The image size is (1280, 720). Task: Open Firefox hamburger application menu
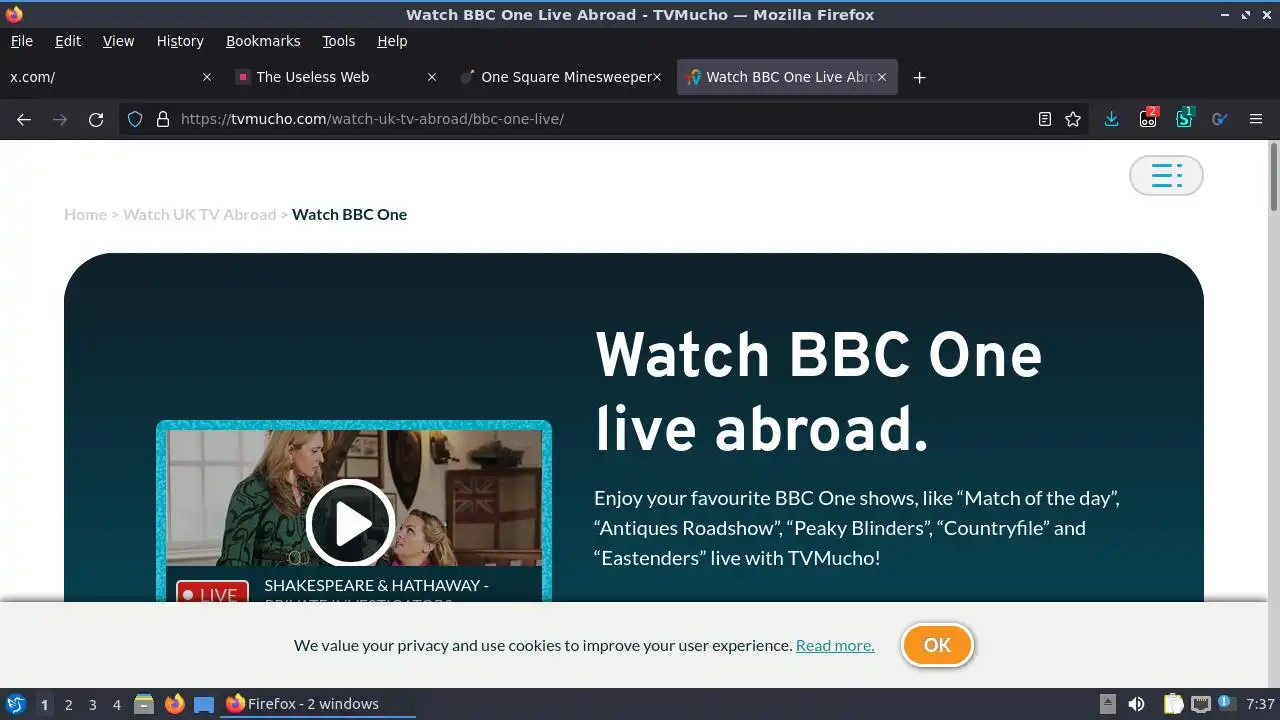[x=1256, y=119]
